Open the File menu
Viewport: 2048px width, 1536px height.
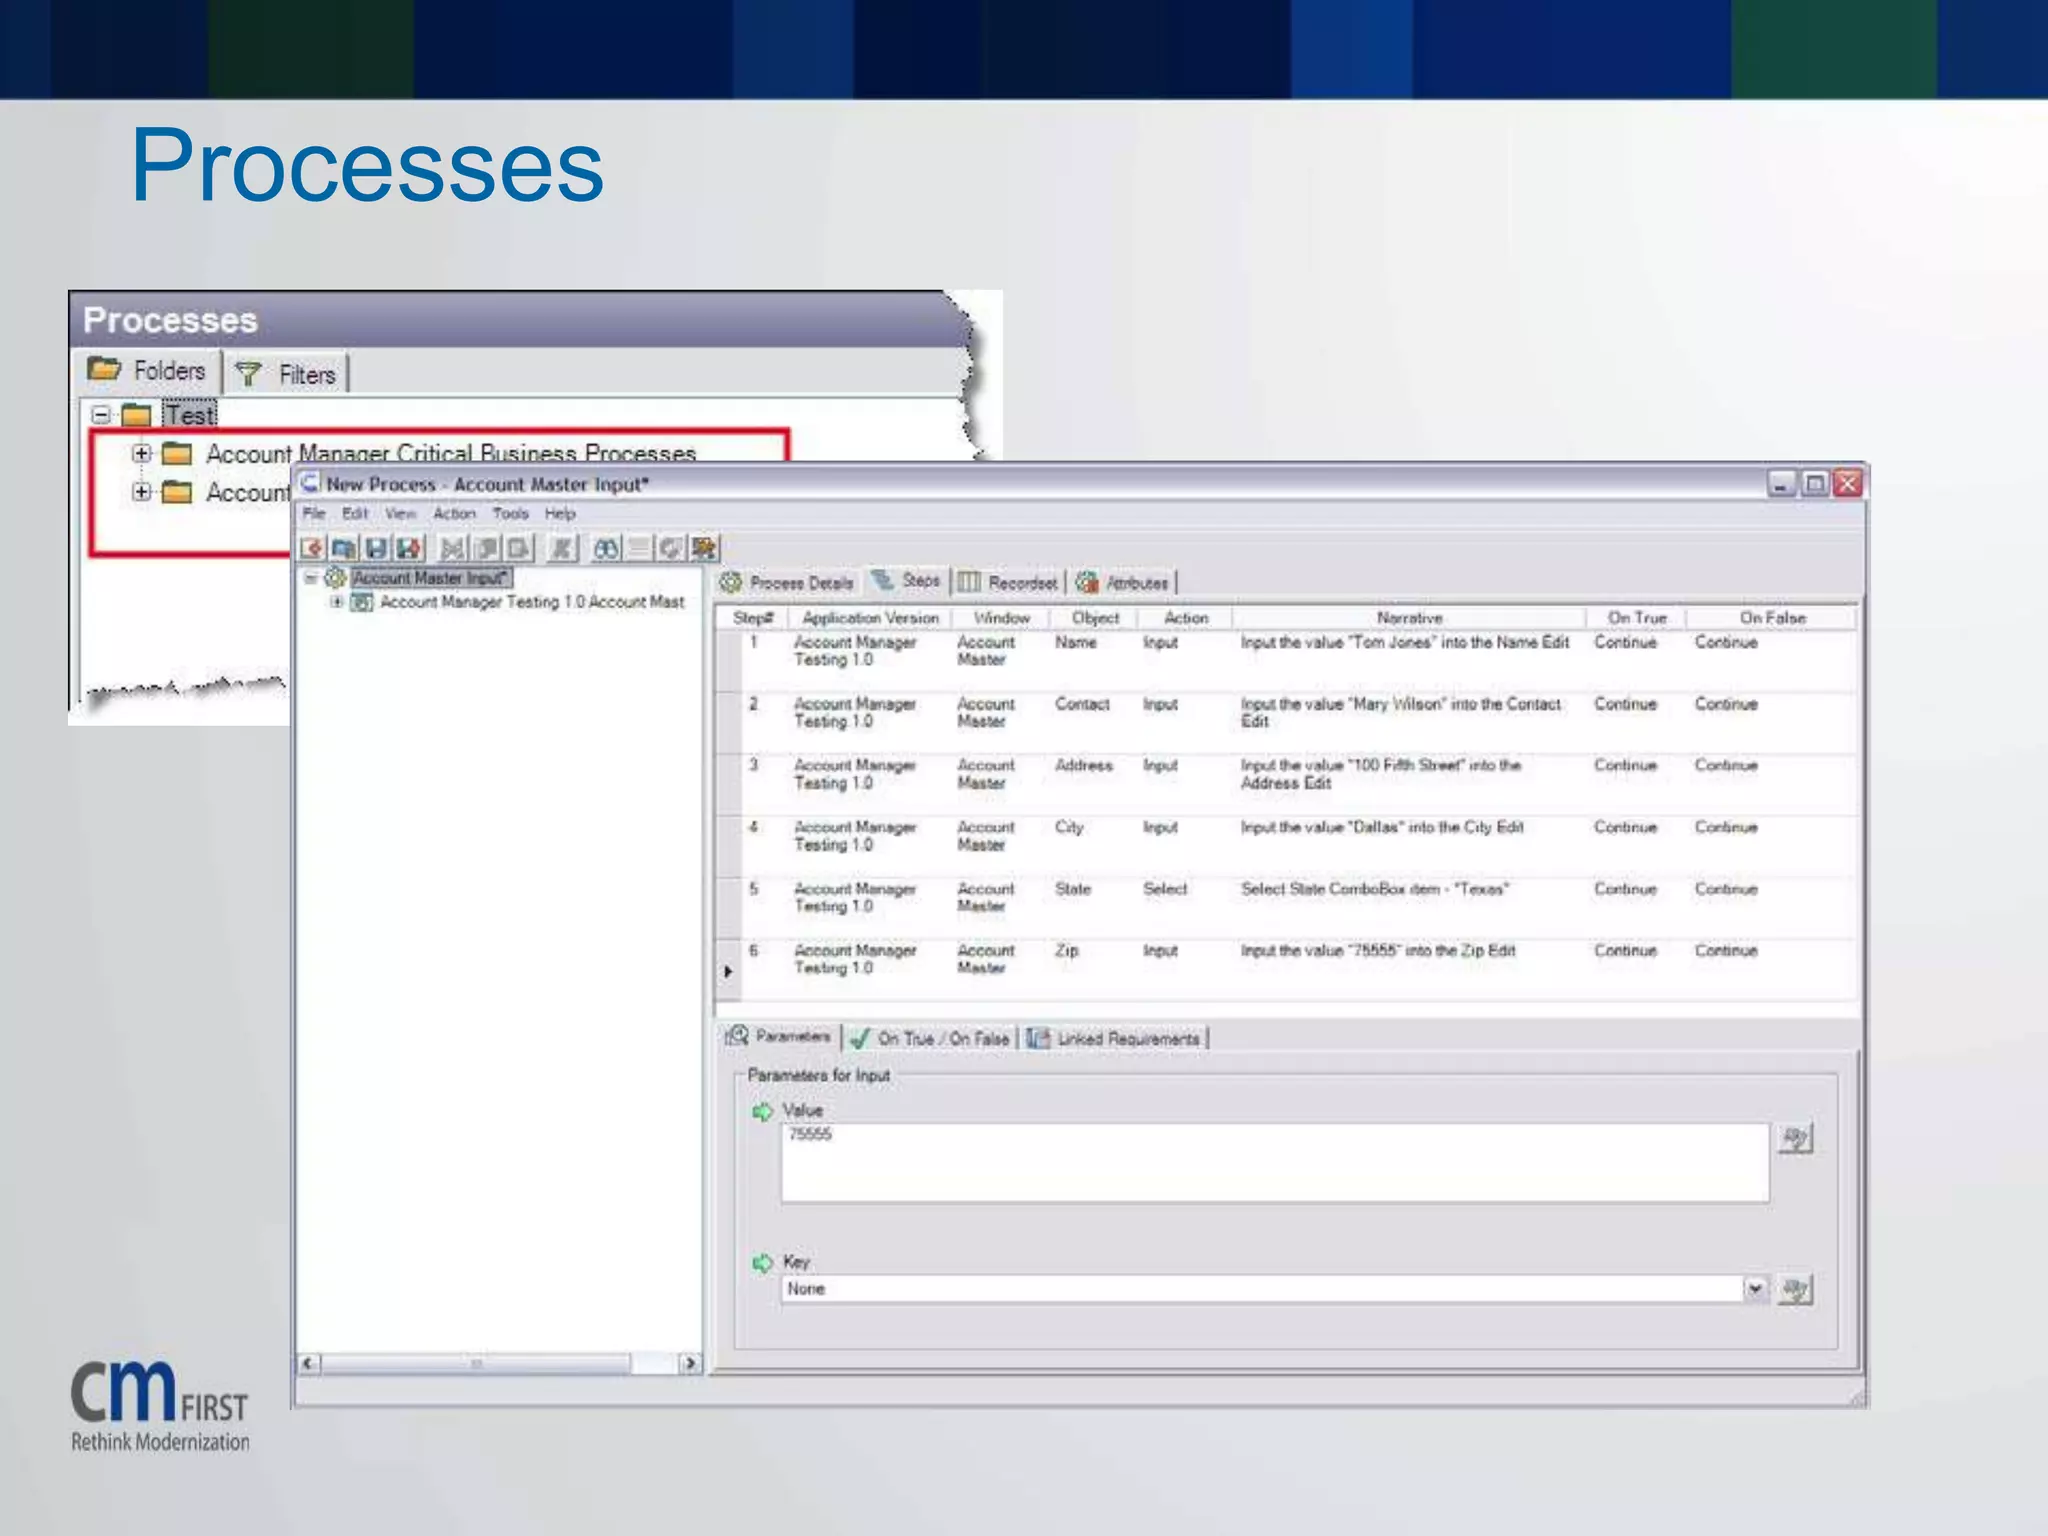click(314, 513)
